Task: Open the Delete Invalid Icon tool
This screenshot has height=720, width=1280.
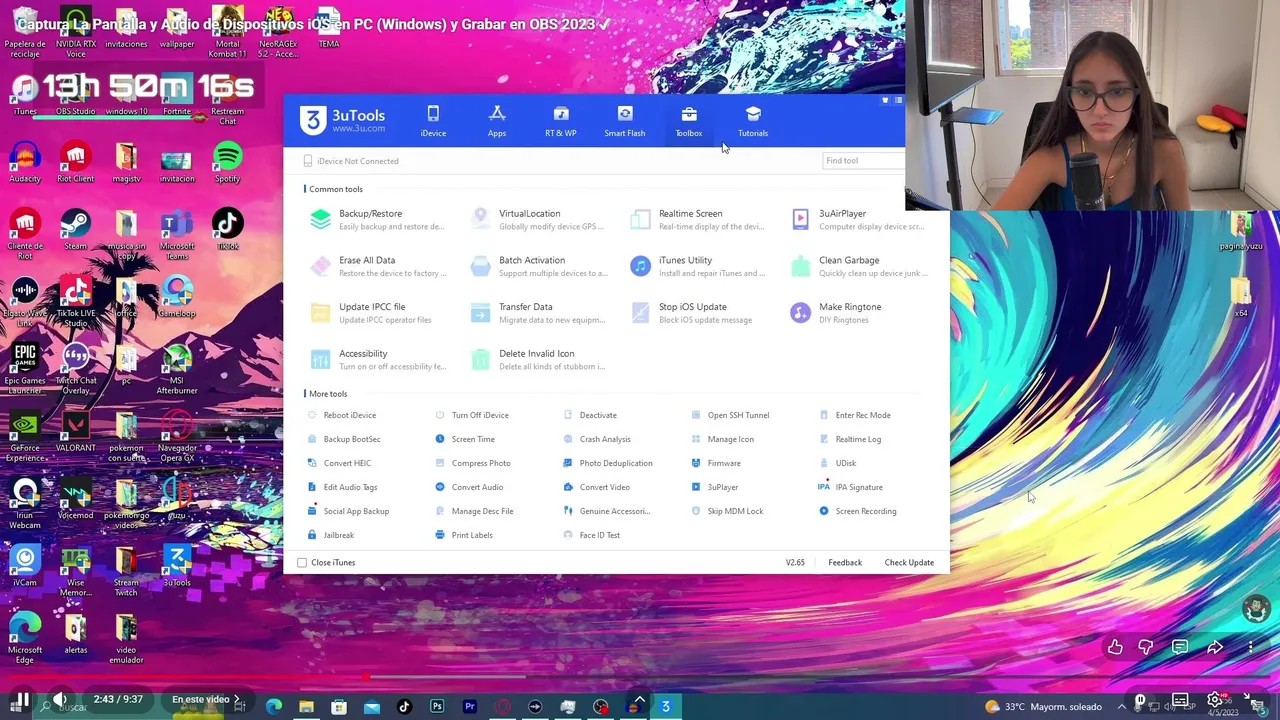Action: pos(537,360)
